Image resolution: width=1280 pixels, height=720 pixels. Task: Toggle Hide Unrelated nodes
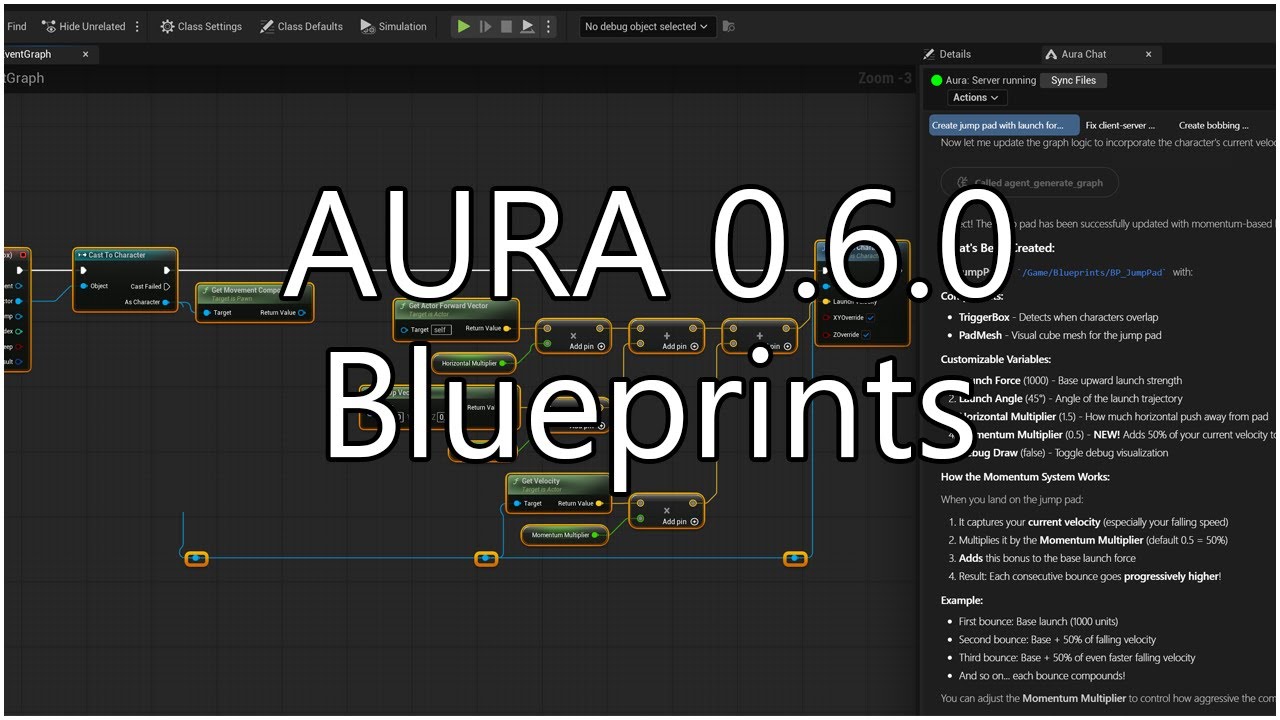pos(84,27)
